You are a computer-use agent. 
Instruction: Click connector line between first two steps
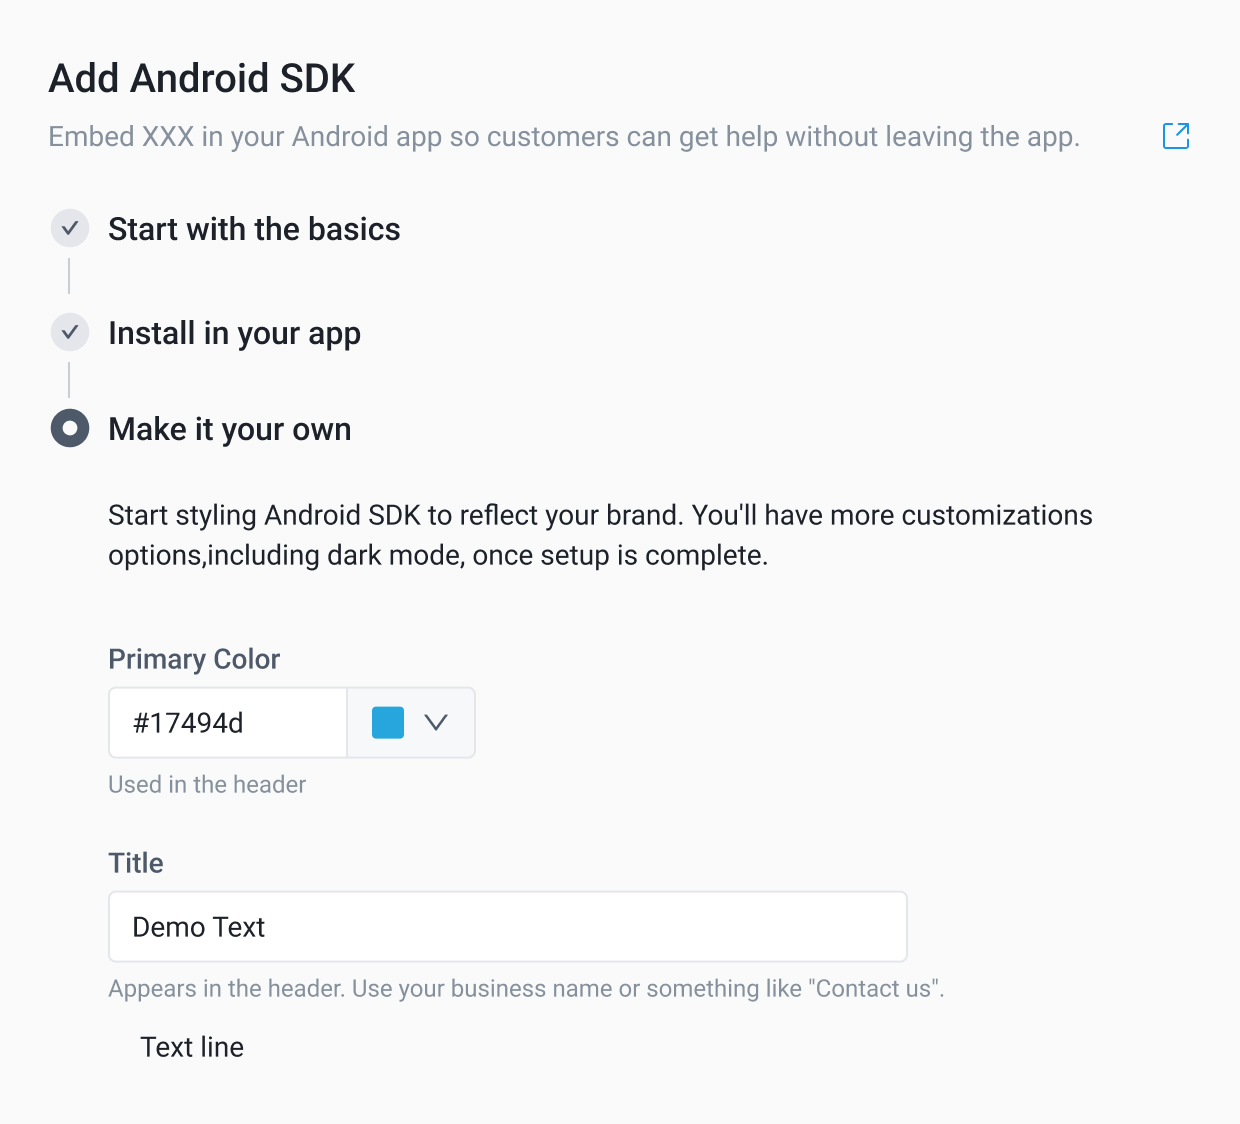click(69, 276)
